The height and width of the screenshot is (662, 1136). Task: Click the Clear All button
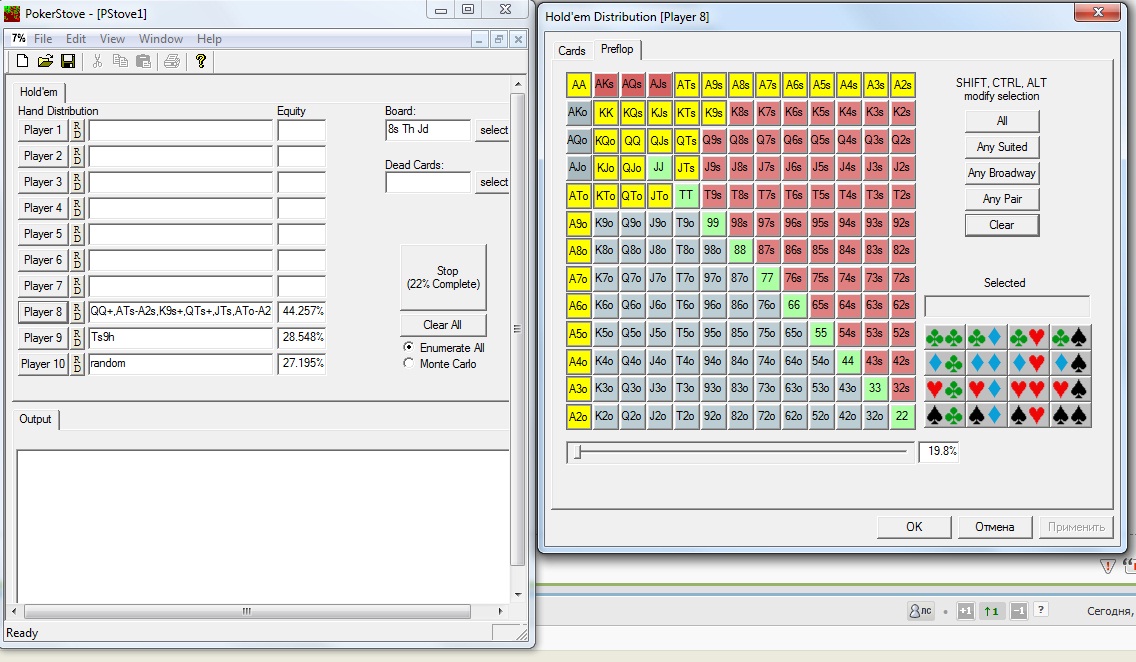pos(443,324)
